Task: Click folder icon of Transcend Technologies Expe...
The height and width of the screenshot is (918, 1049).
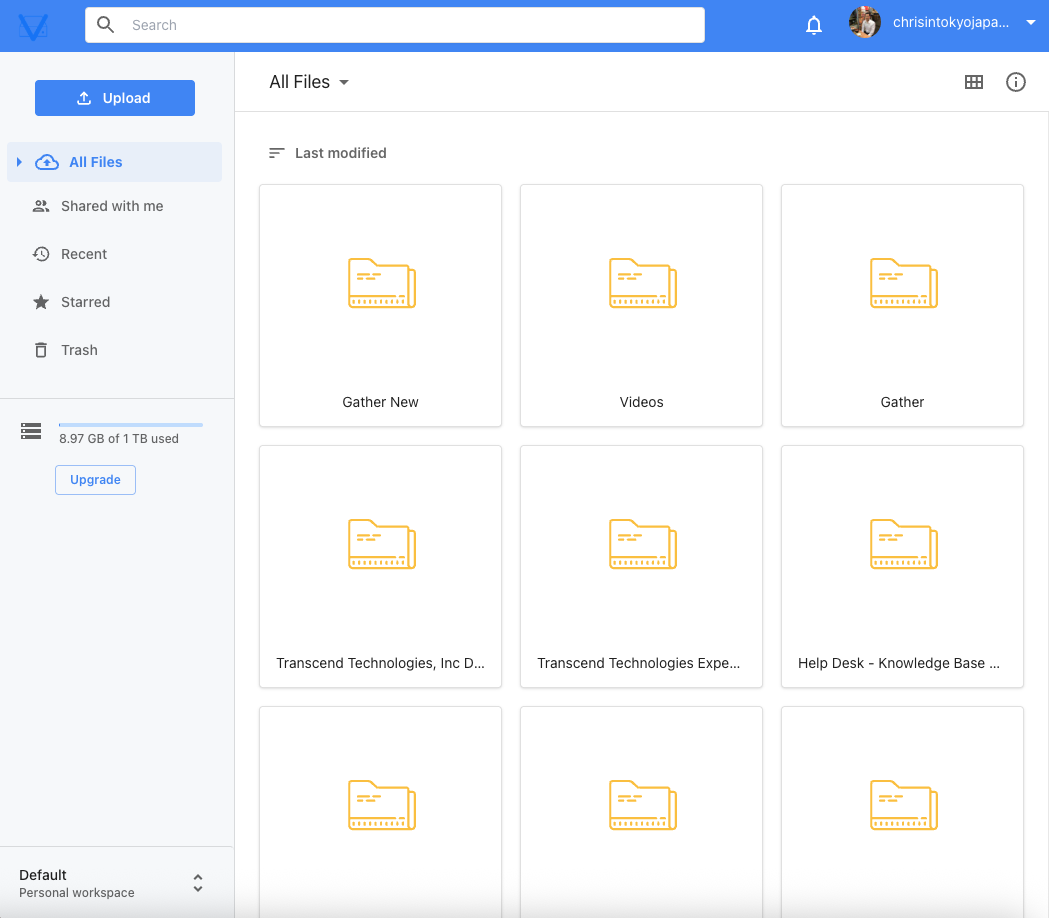Action: pyautogui.click(x=643, y=544)
